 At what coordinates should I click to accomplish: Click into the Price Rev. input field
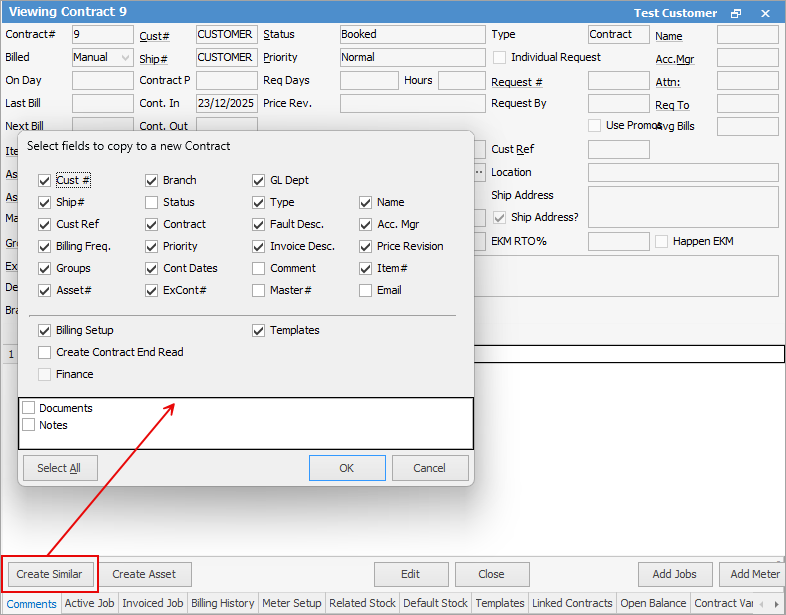tap(413, 104)
